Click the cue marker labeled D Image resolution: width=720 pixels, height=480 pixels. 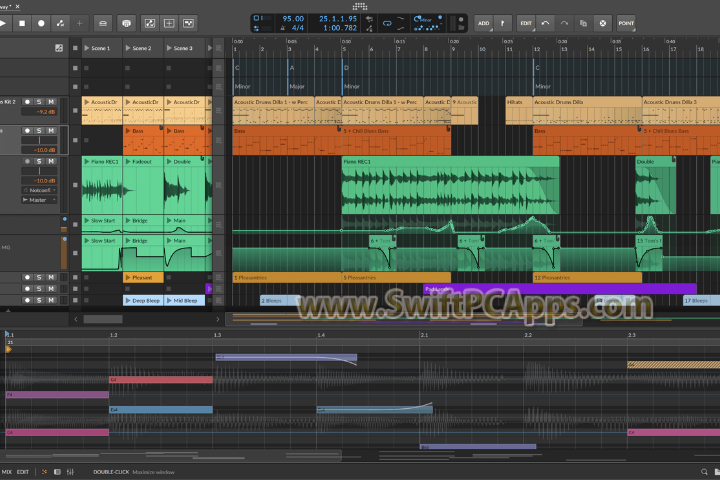pos(346,68)
